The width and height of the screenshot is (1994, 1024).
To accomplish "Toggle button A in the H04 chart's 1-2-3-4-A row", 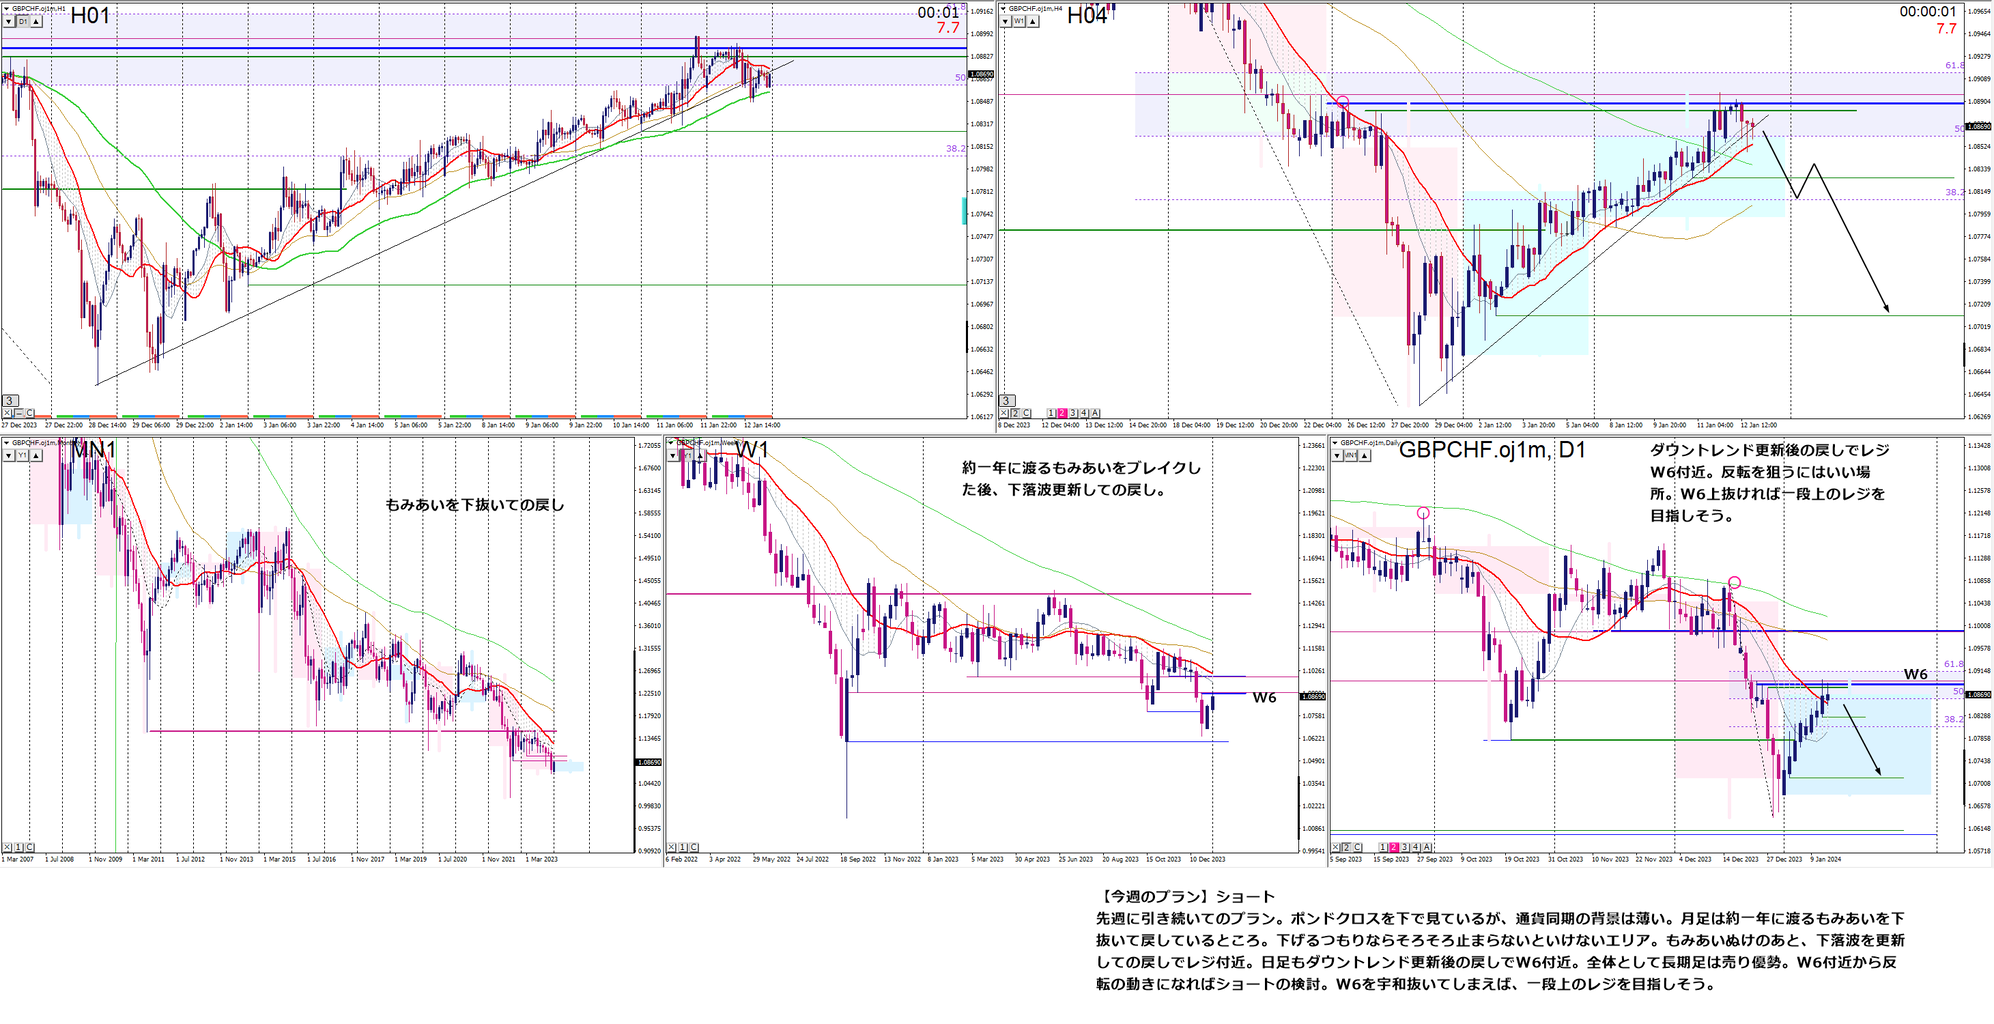I will pyautogui.click(x=1095, y=413).
